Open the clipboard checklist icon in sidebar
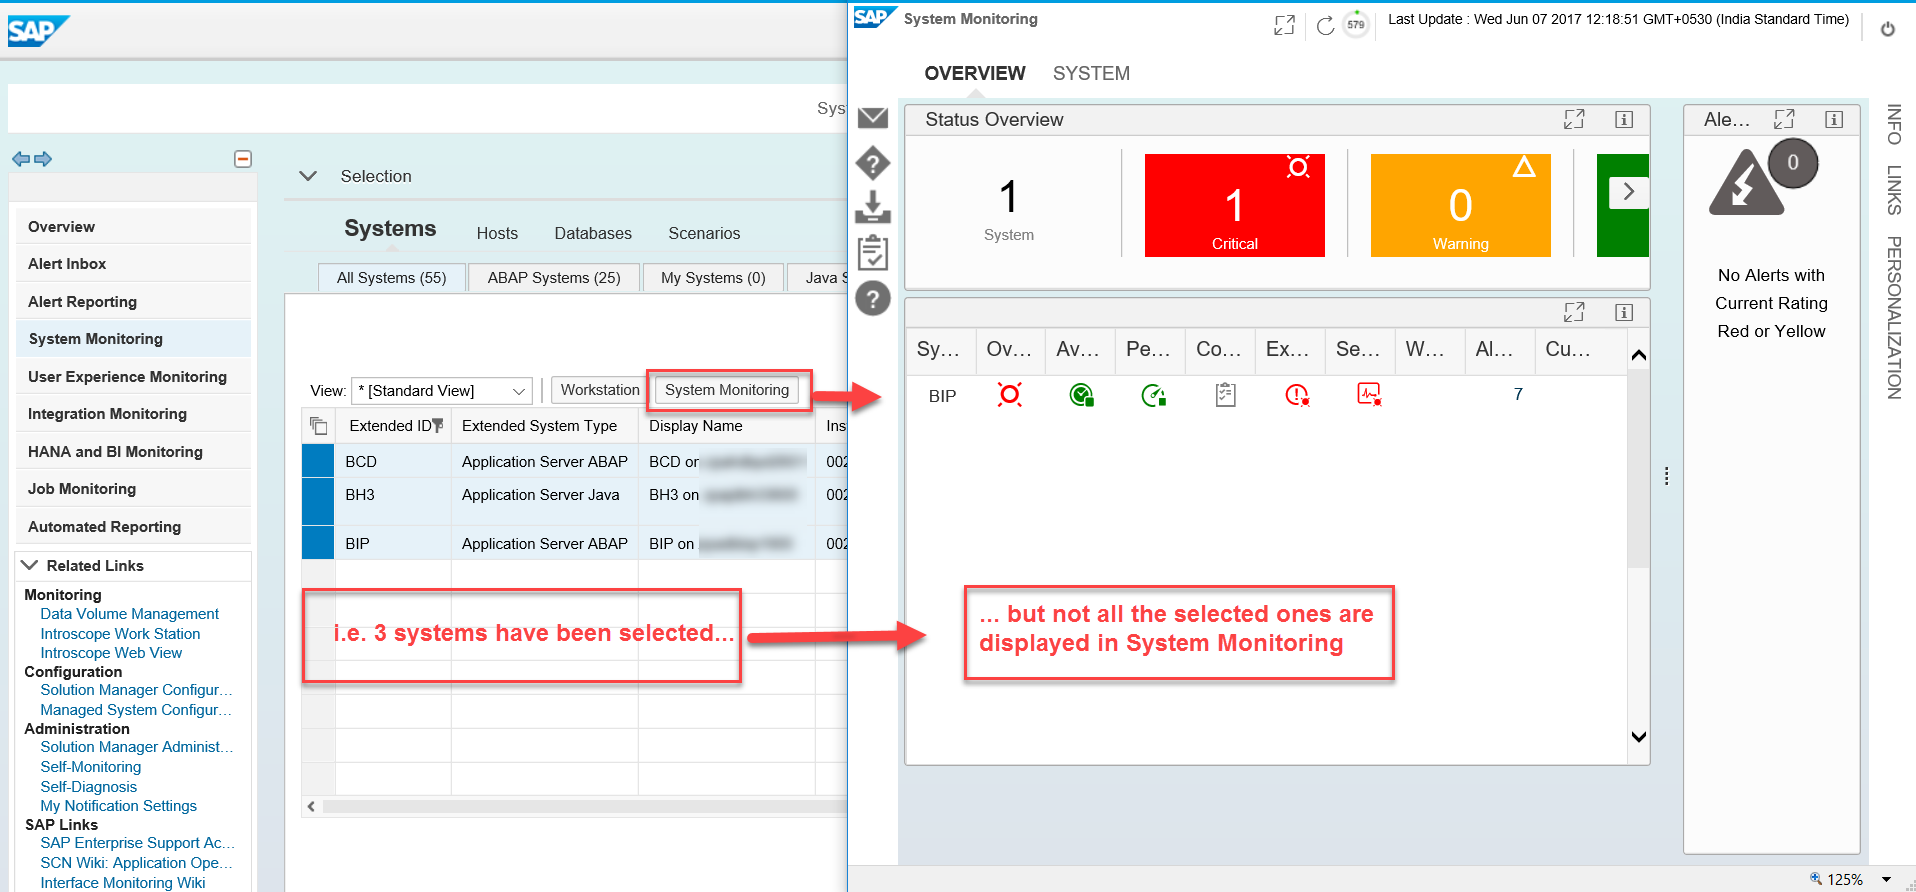The width and height of the screenshot is (1916, 892). (873, 252)
